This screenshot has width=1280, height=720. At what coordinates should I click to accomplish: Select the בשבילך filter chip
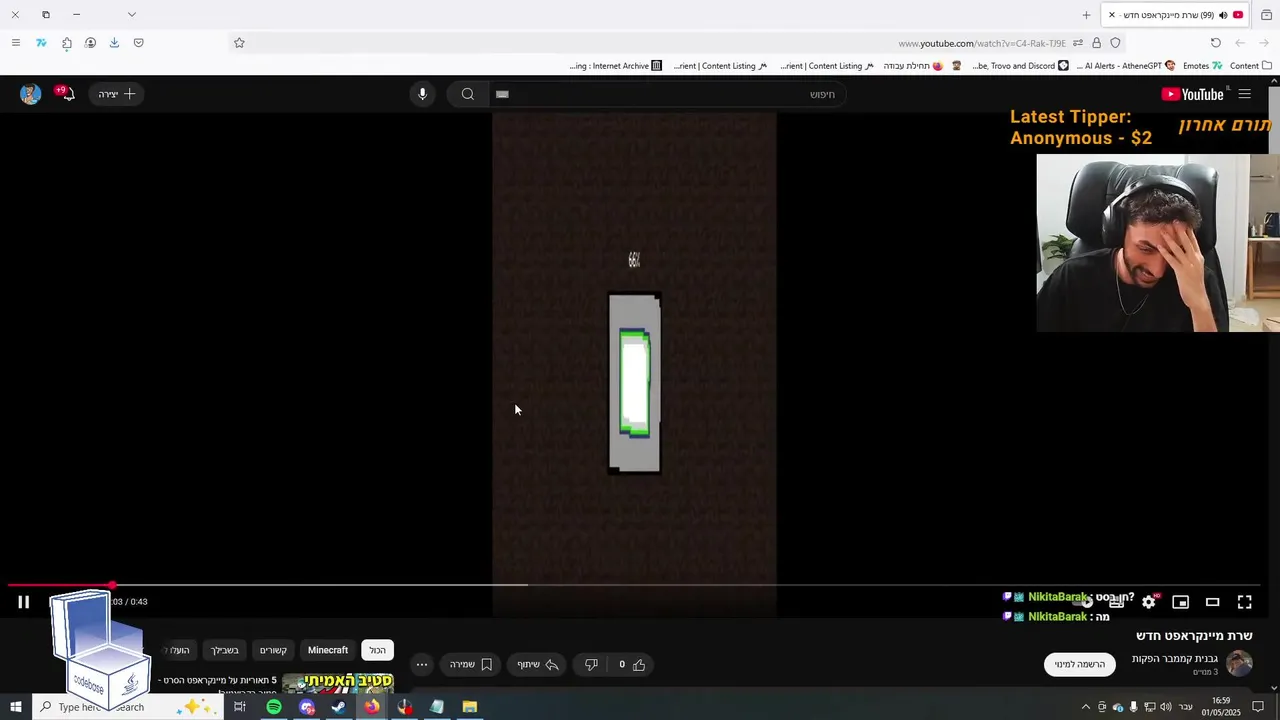point(224,650)
